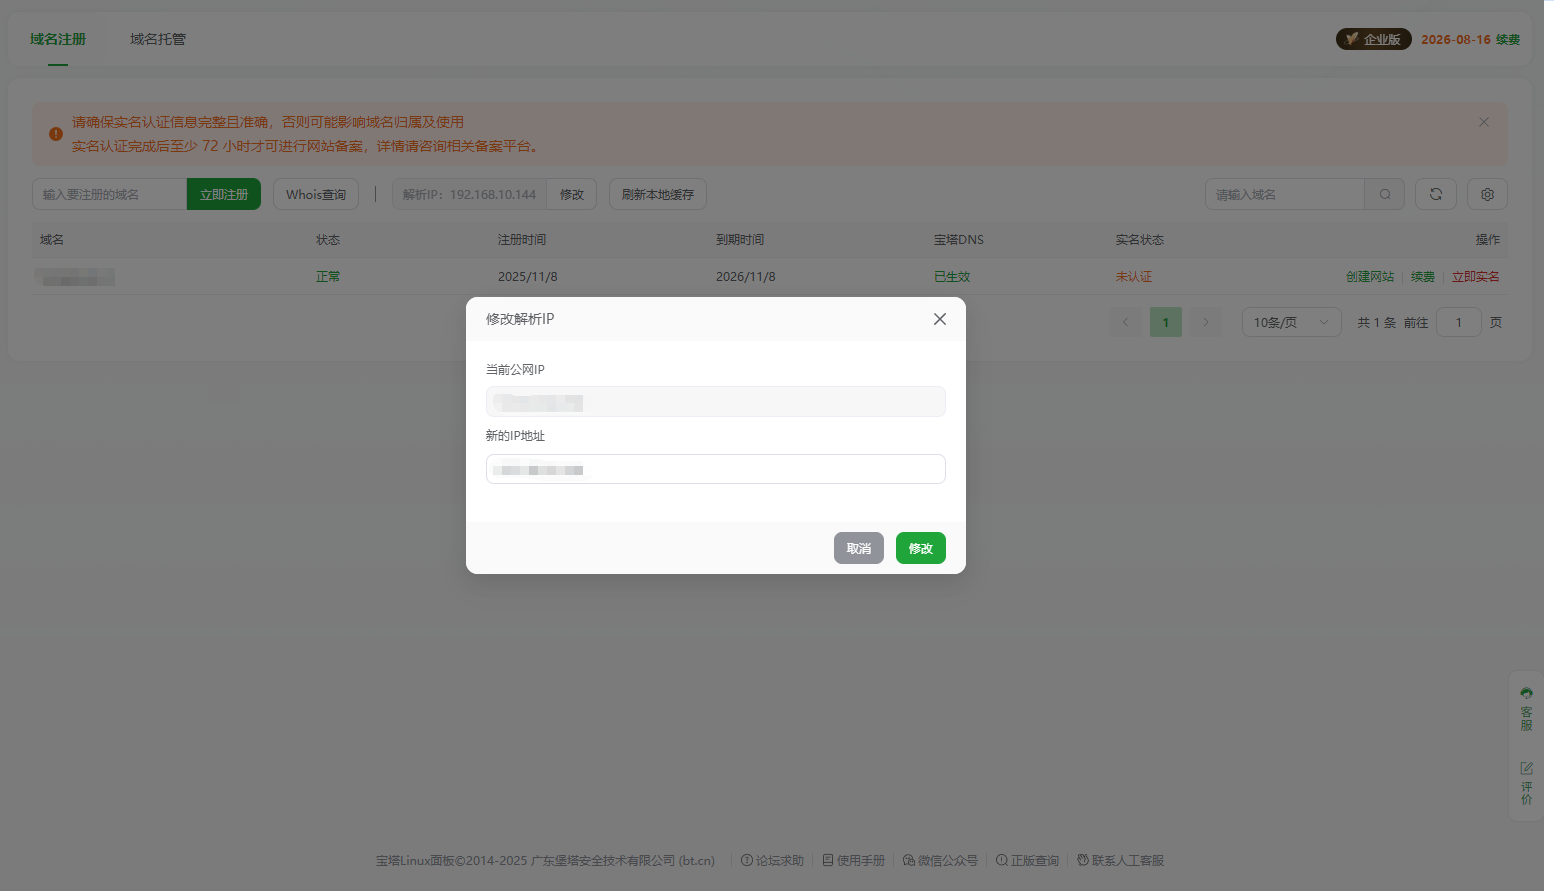Click the 立即注册 register button
1554x891 pixels.
pos(223,193)
